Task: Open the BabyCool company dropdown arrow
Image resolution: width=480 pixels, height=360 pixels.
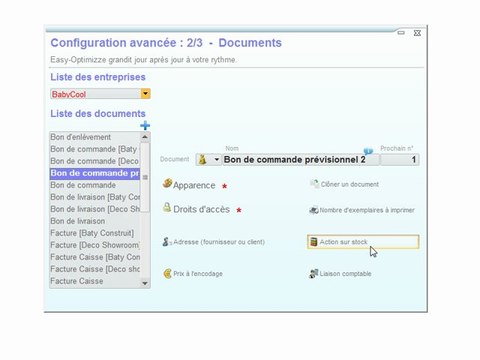Action: pos(145,94)
